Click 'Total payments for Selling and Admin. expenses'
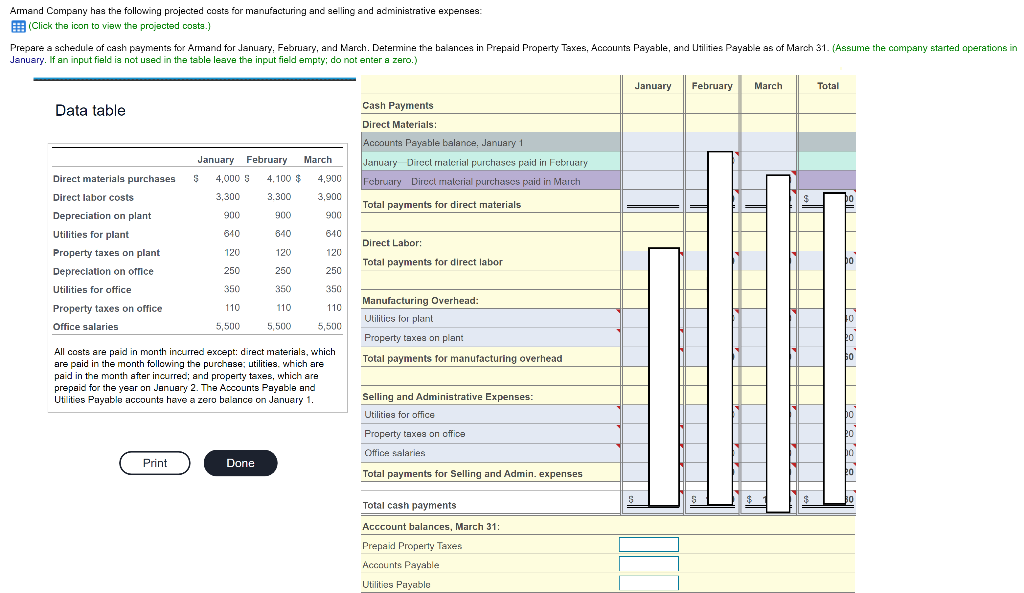Screen dimensions: 1024x593 (x=472, y=473)
